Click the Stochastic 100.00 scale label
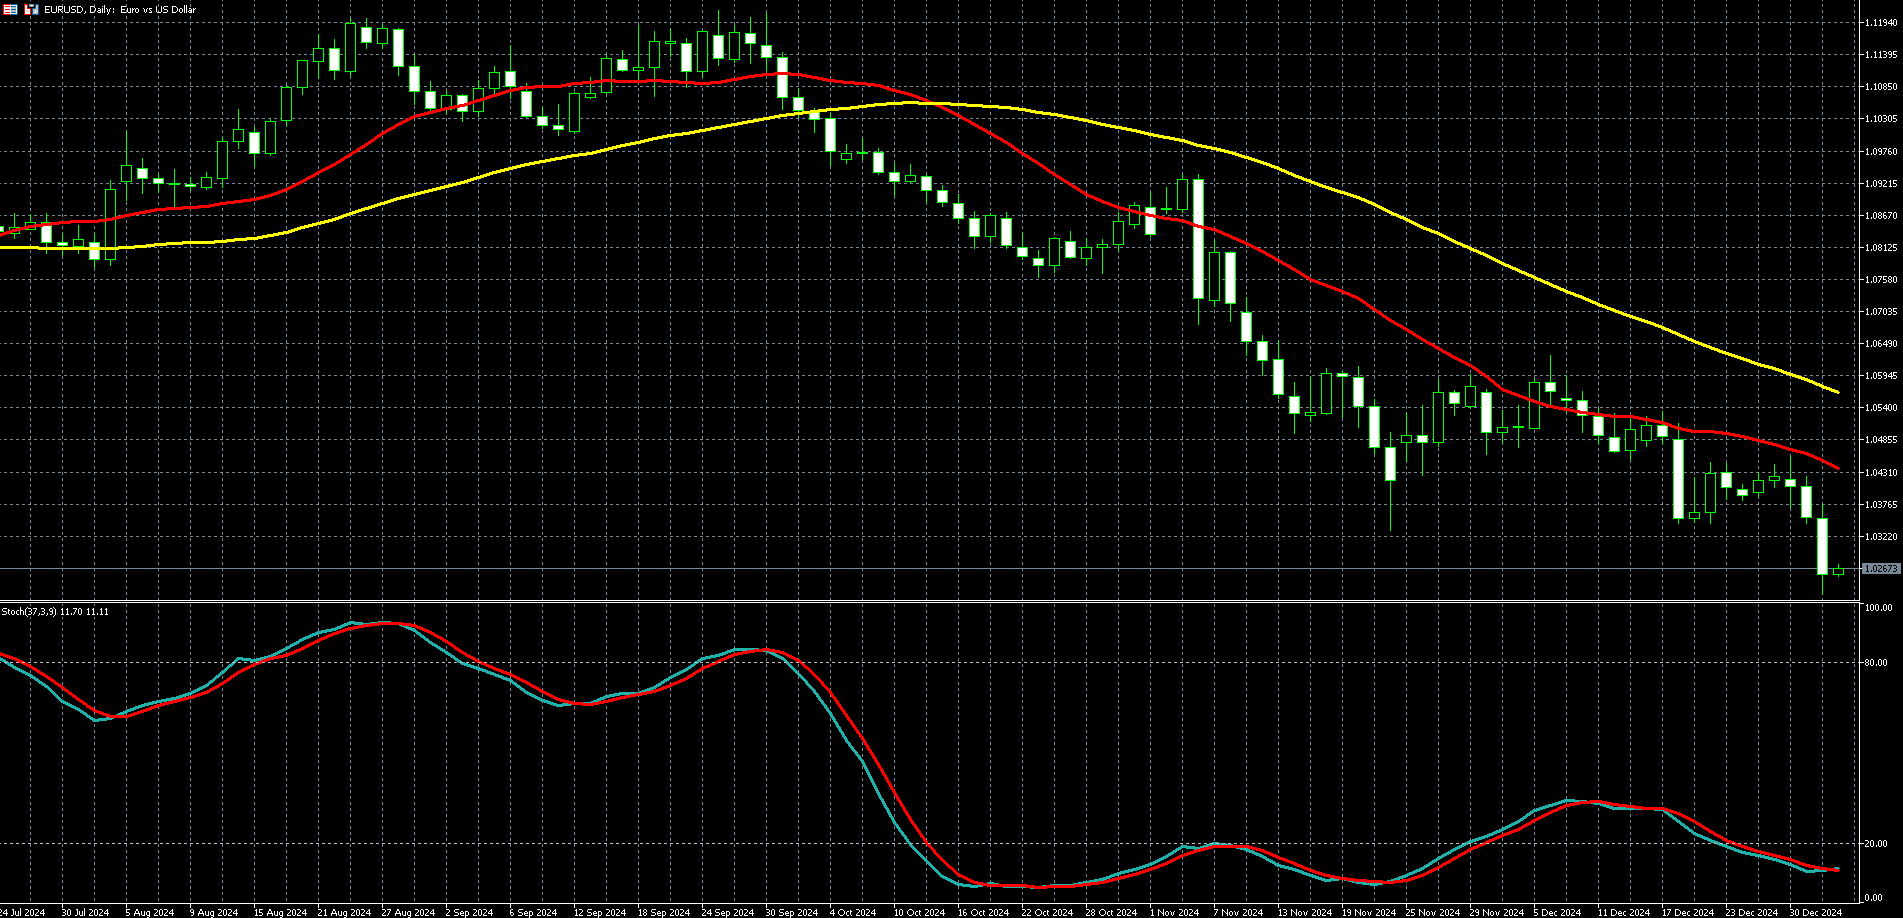1903x918 pixels. (1878, 608)
